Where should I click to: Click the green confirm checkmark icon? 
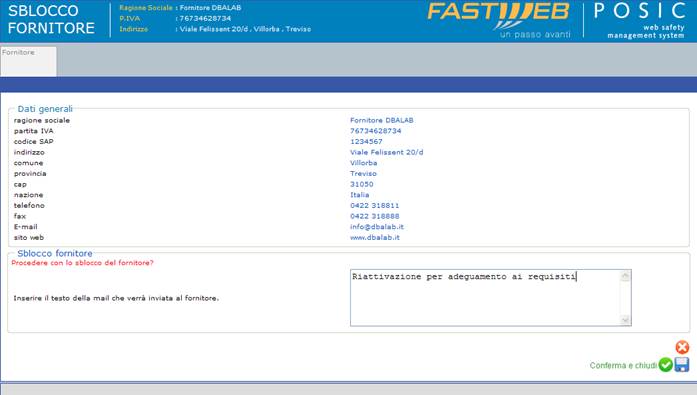tap(665, 365)
